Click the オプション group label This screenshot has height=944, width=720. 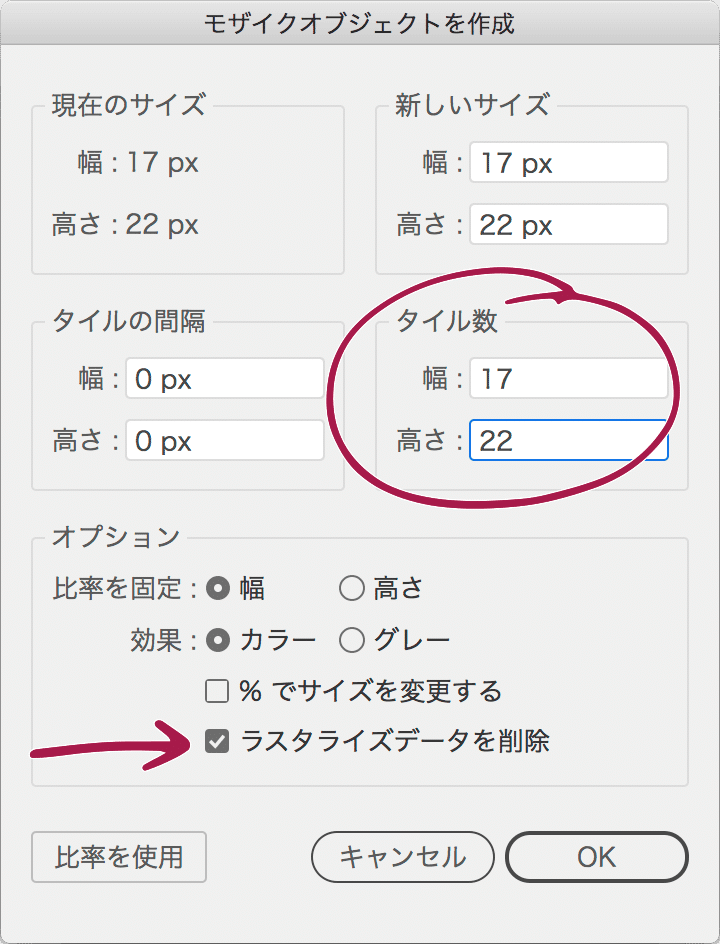(x=116, y=536)
